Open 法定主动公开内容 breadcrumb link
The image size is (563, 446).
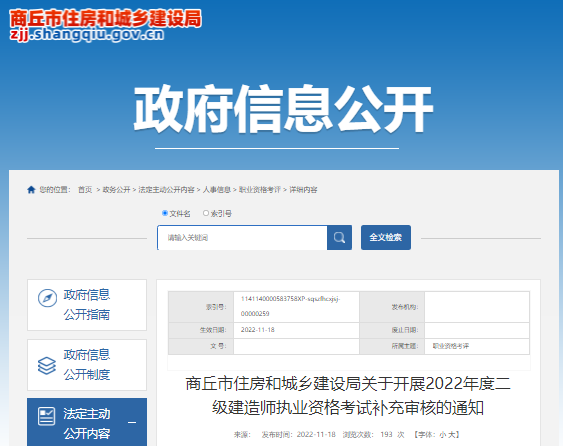pyautogui.click(x=166, y=190)
